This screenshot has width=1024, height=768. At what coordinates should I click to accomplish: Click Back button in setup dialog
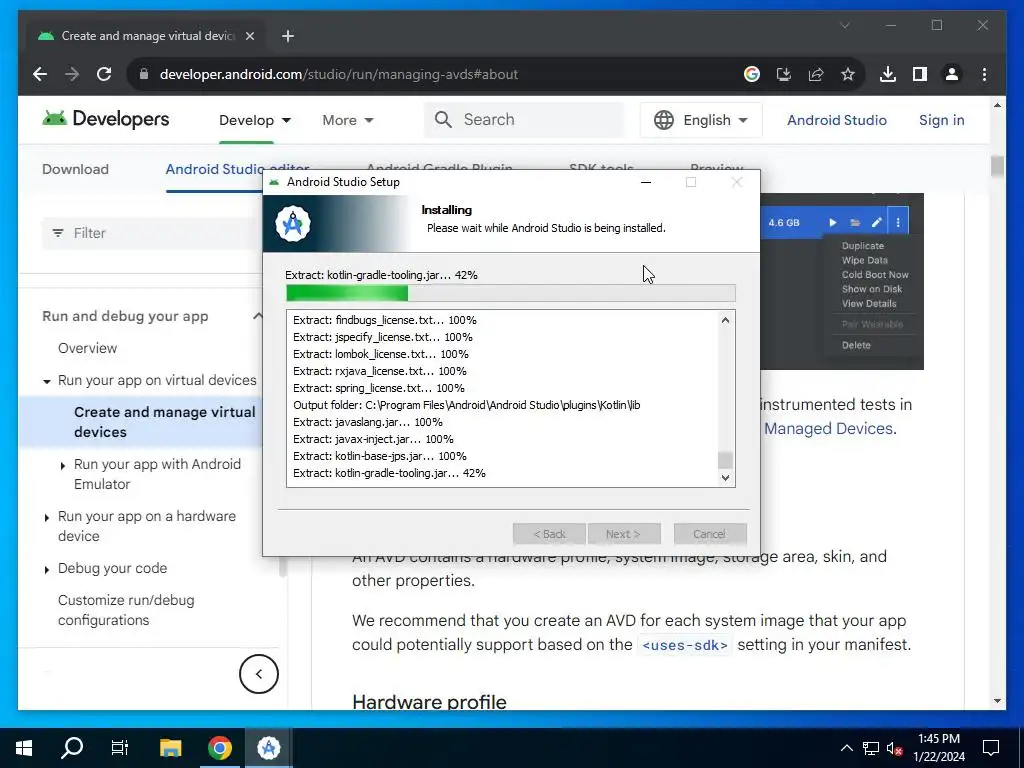point(550,534)
